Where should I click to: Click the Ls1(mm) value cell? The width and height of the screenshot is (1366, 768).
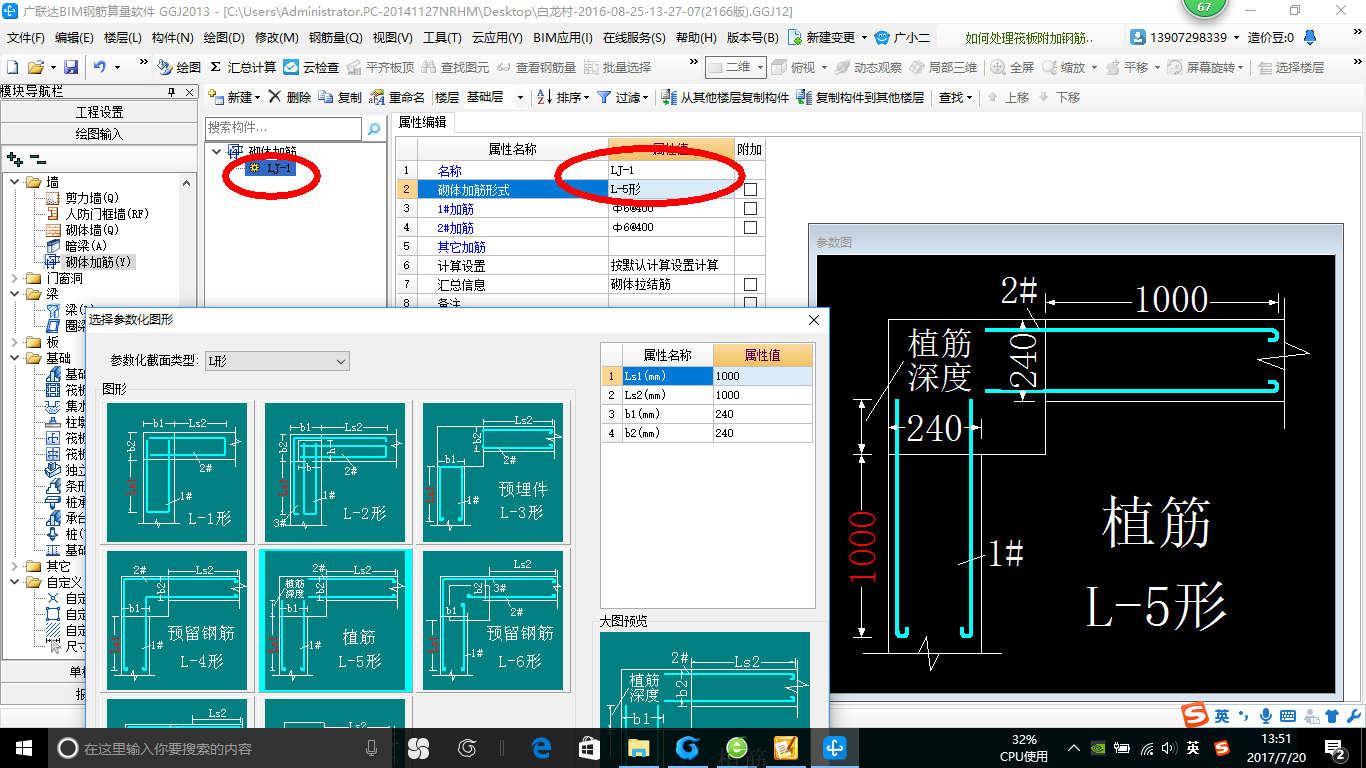pyautogui.click(x=762, y=376)
